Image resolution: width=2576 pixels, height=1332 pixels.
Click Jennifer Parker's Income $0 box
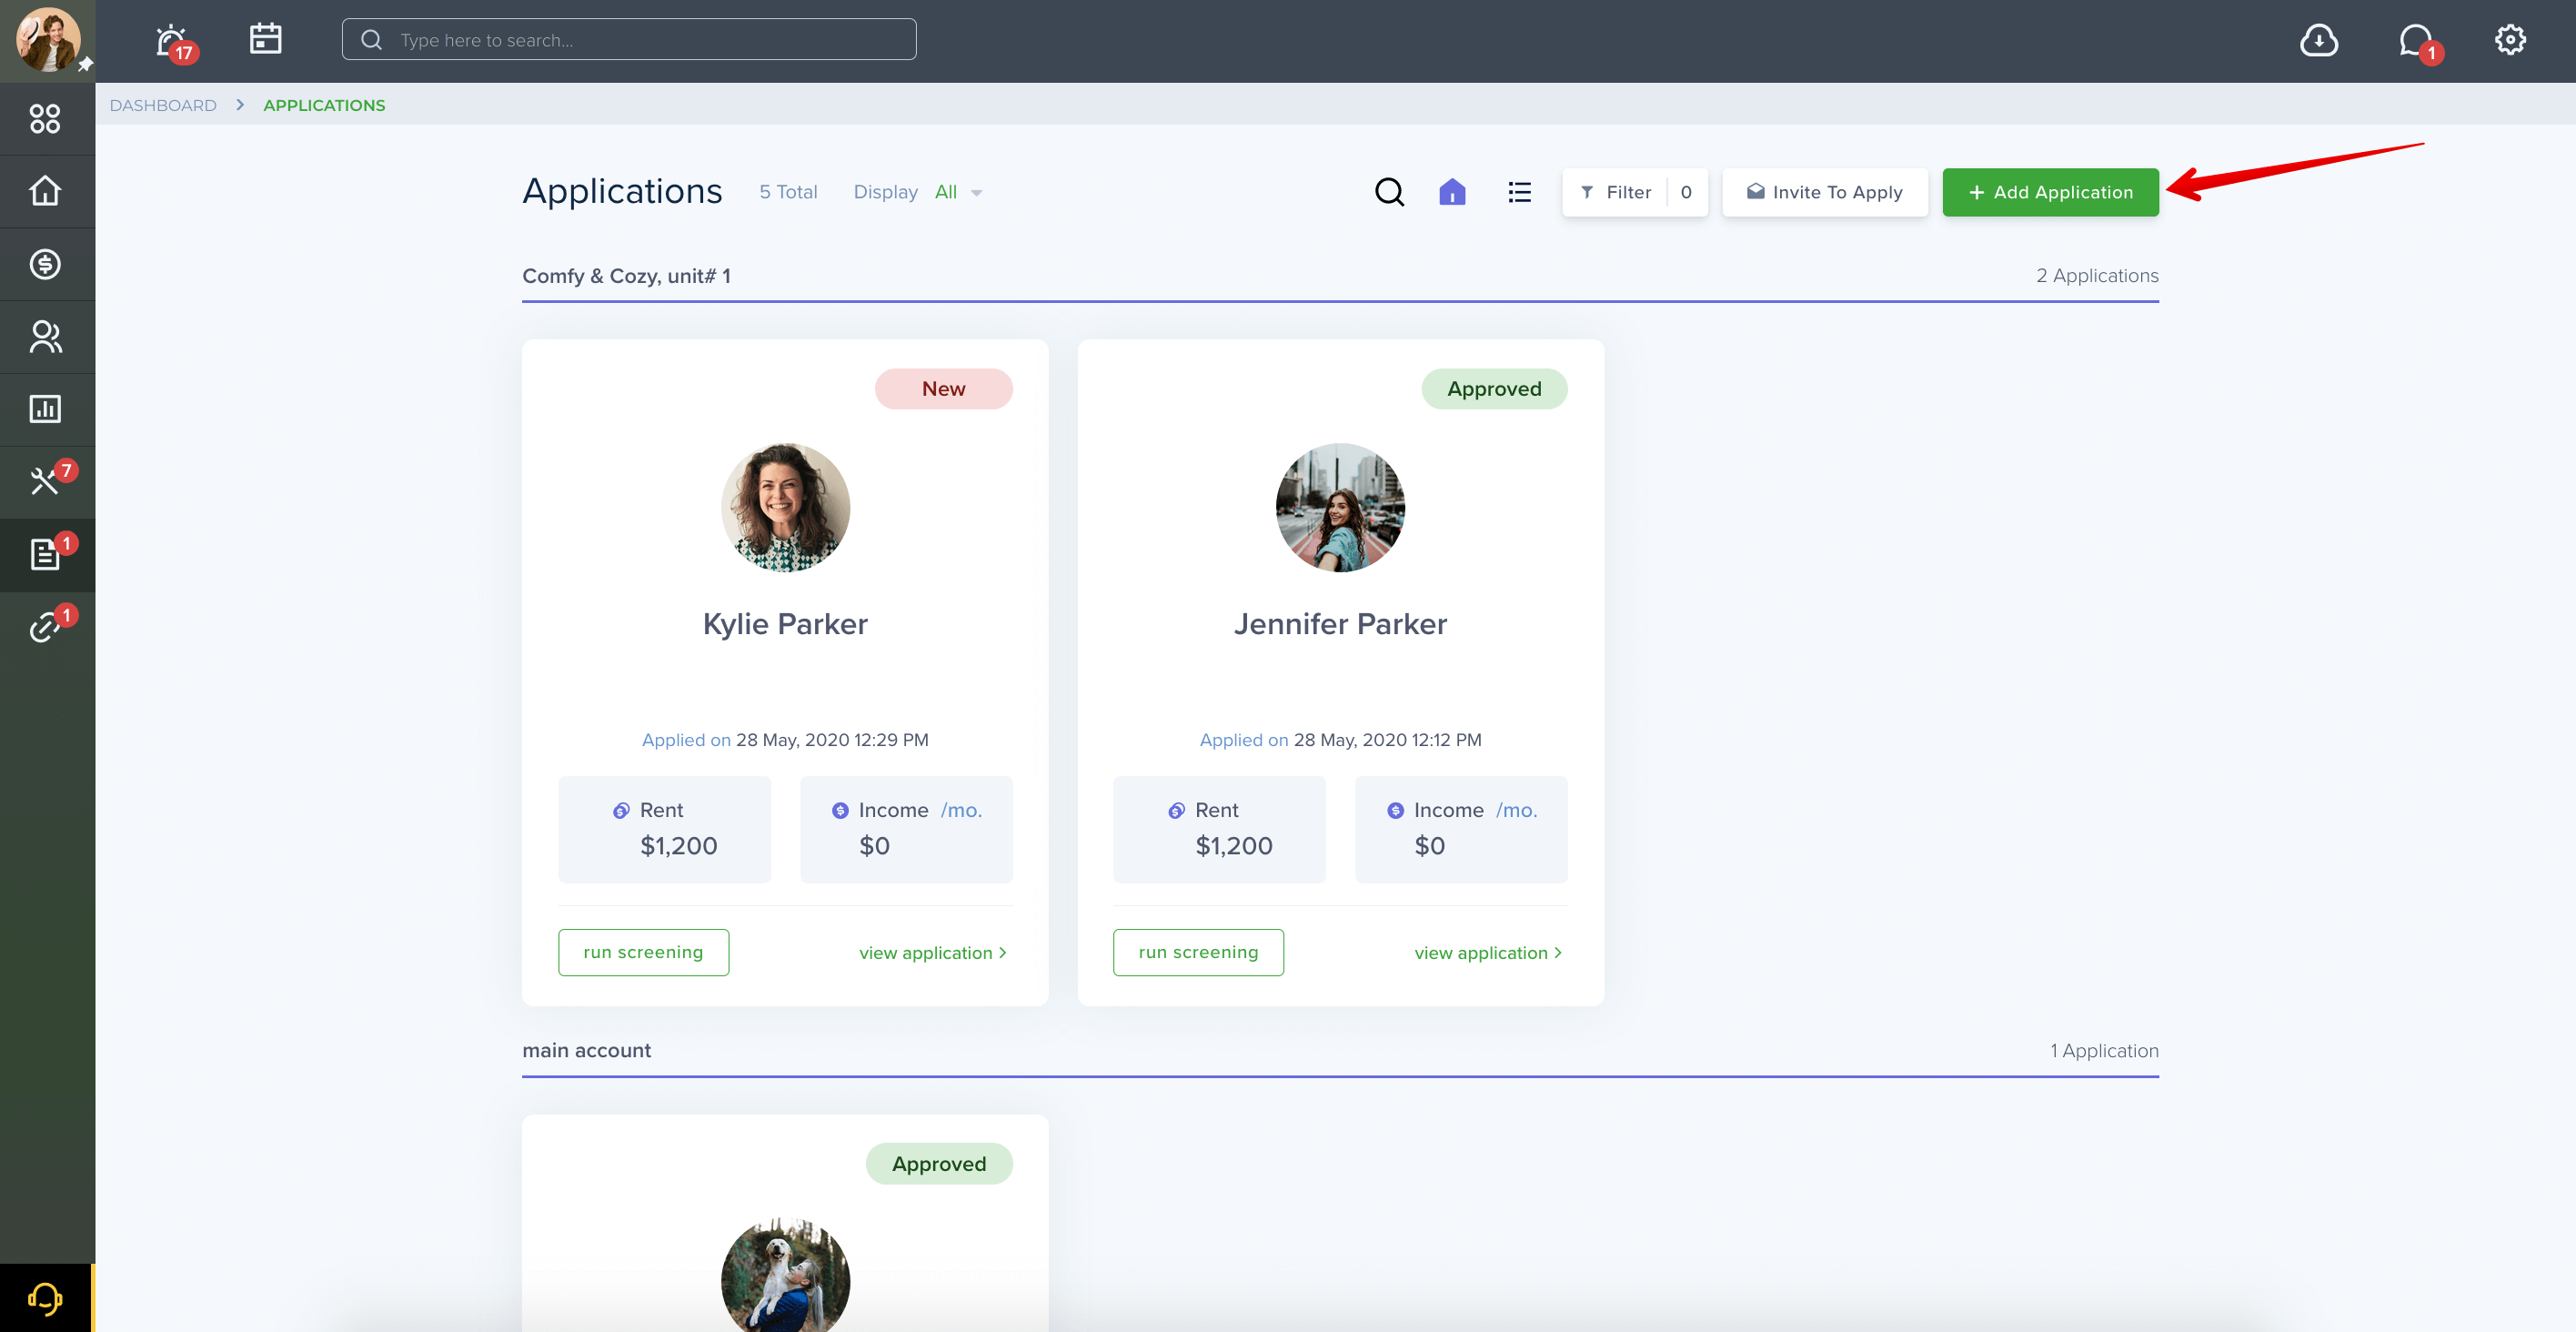pos(1461,830)
